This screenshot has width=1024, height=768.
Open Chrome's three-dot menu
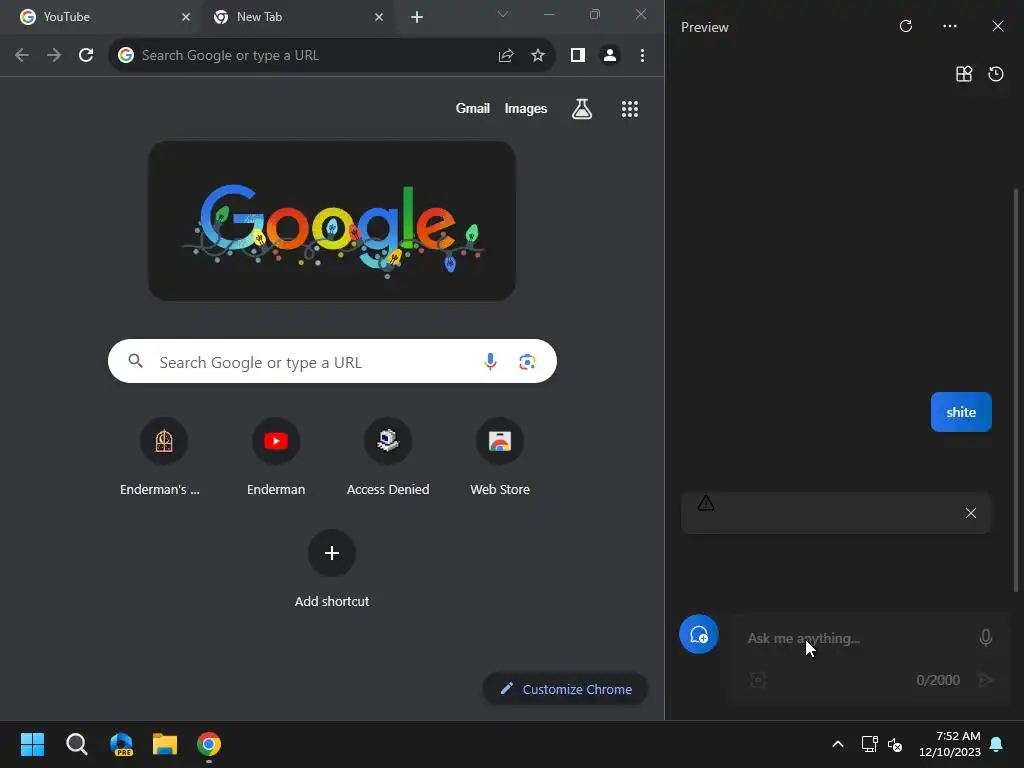[x=643, y=56]
